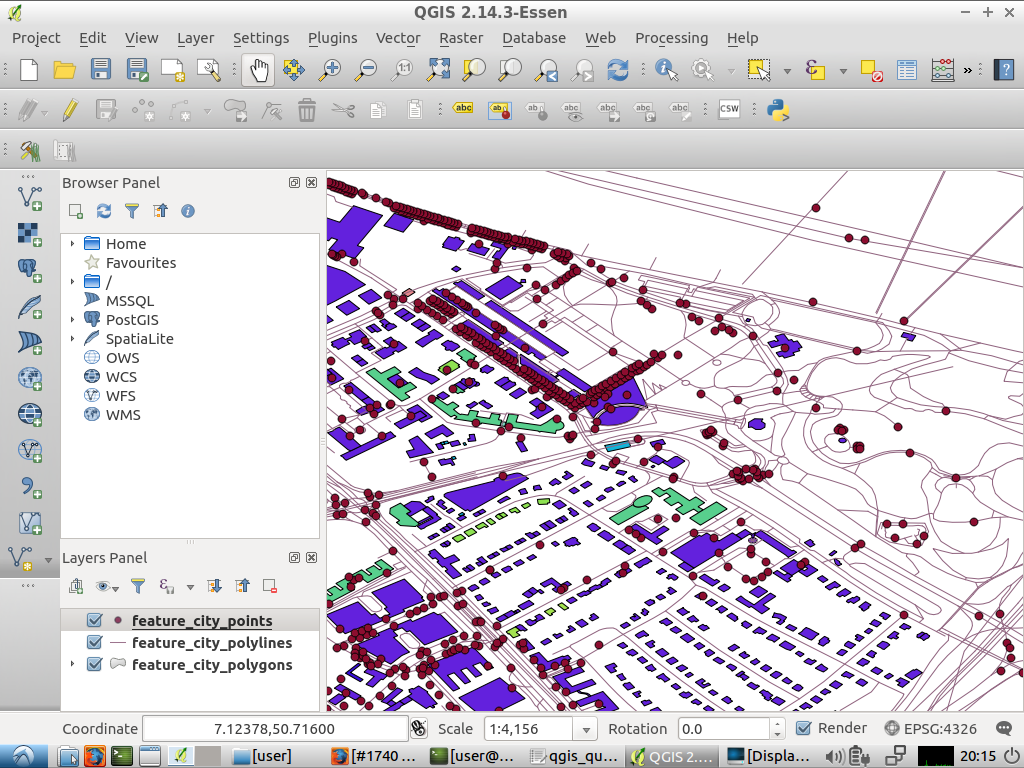Toggle Filter Legend by Map Content
The width and height of the screenshot is (1024, 768).
(138, 586)
